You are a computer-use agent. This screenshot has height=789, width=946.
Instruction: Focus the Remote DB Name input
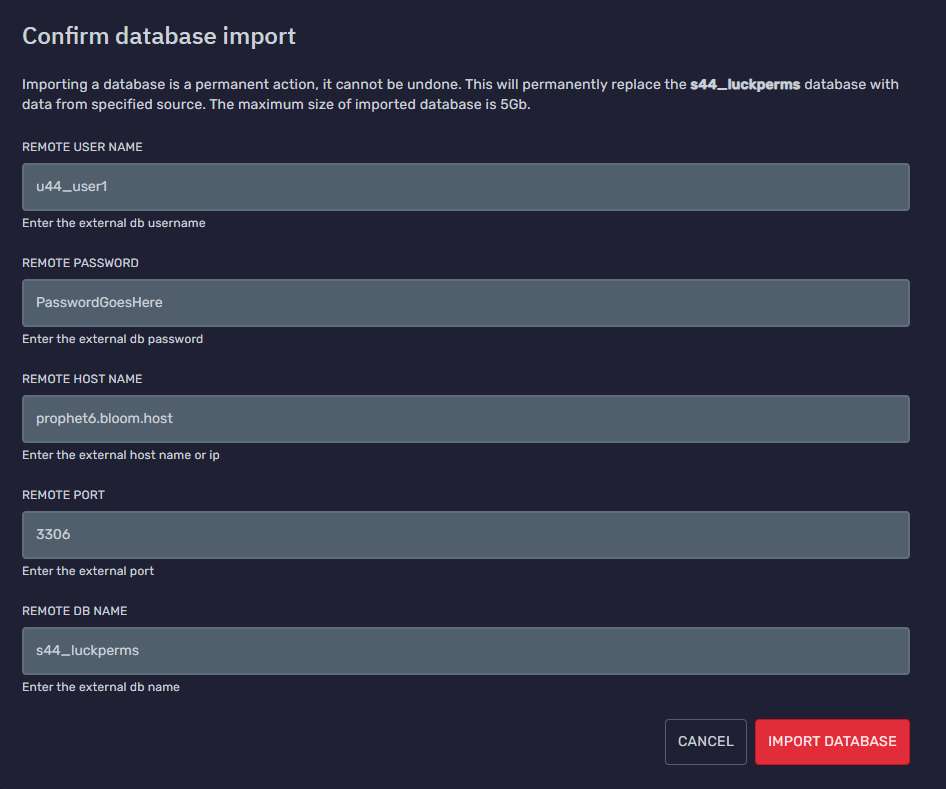click(465, 651)
